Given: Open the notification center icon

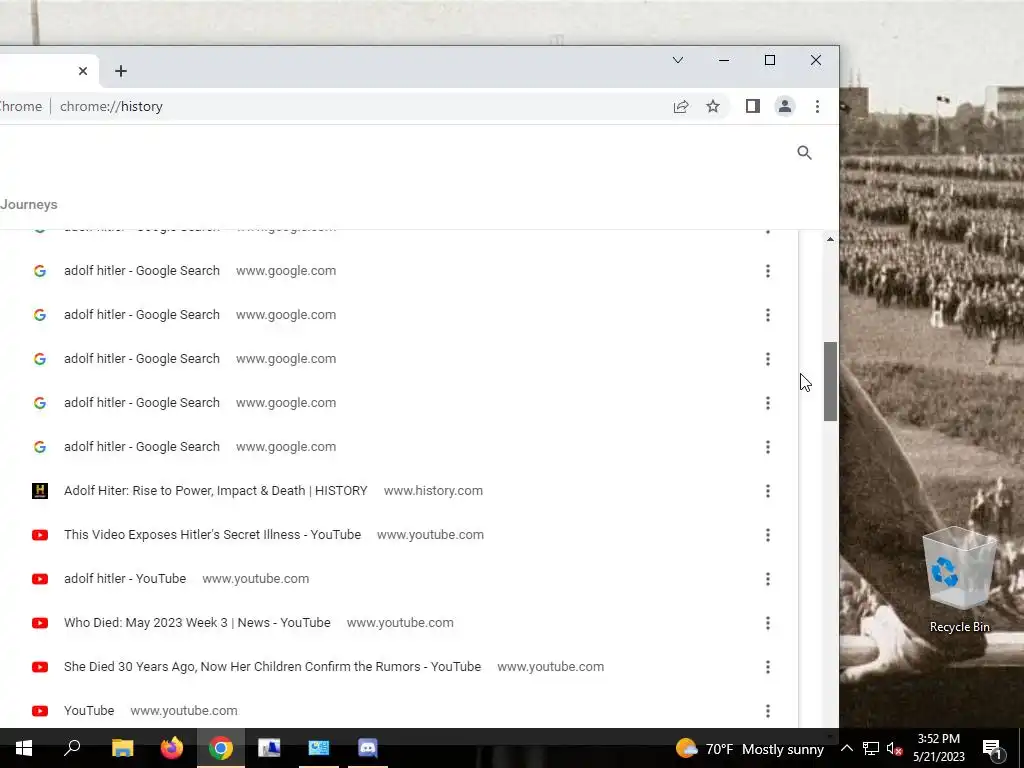Looking at the screenshot, I should (x=993, y=748).
